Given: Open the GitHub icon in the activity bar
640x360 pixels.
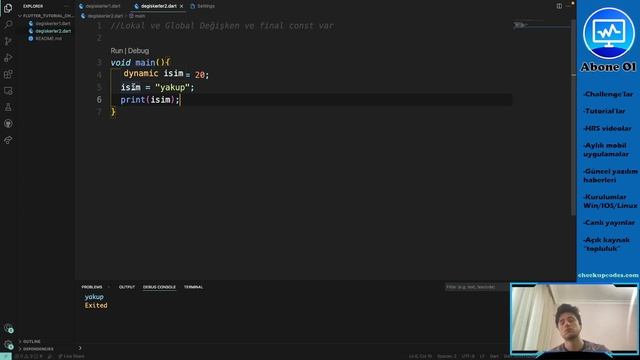Looking at the screenshot, I should click(x=8, y=124).
